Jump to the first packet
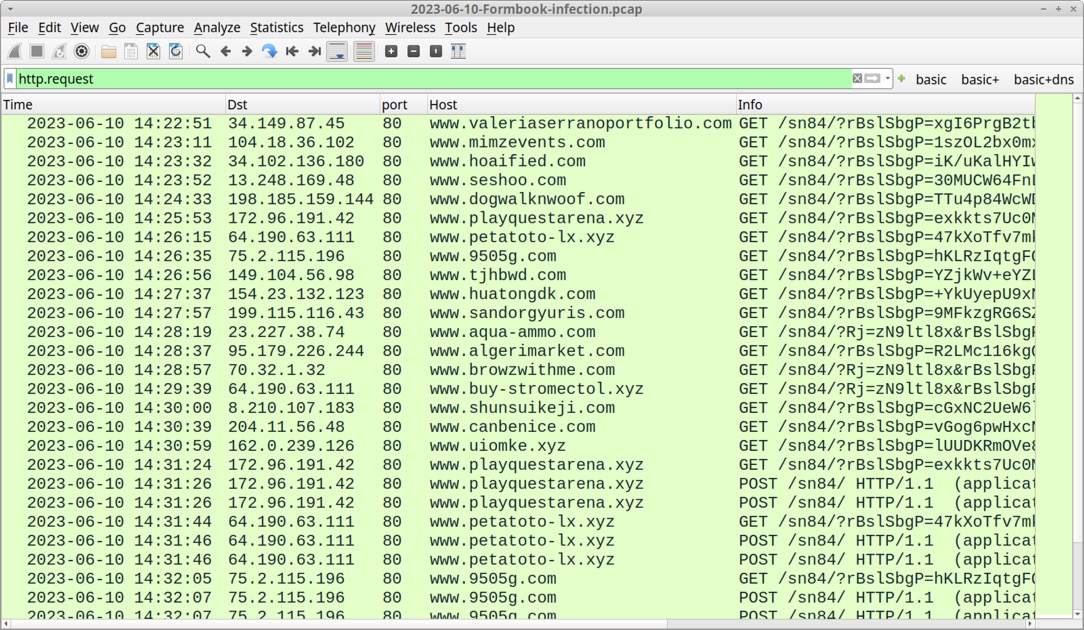Viewport: 1084px width, 630px height. 292,51
